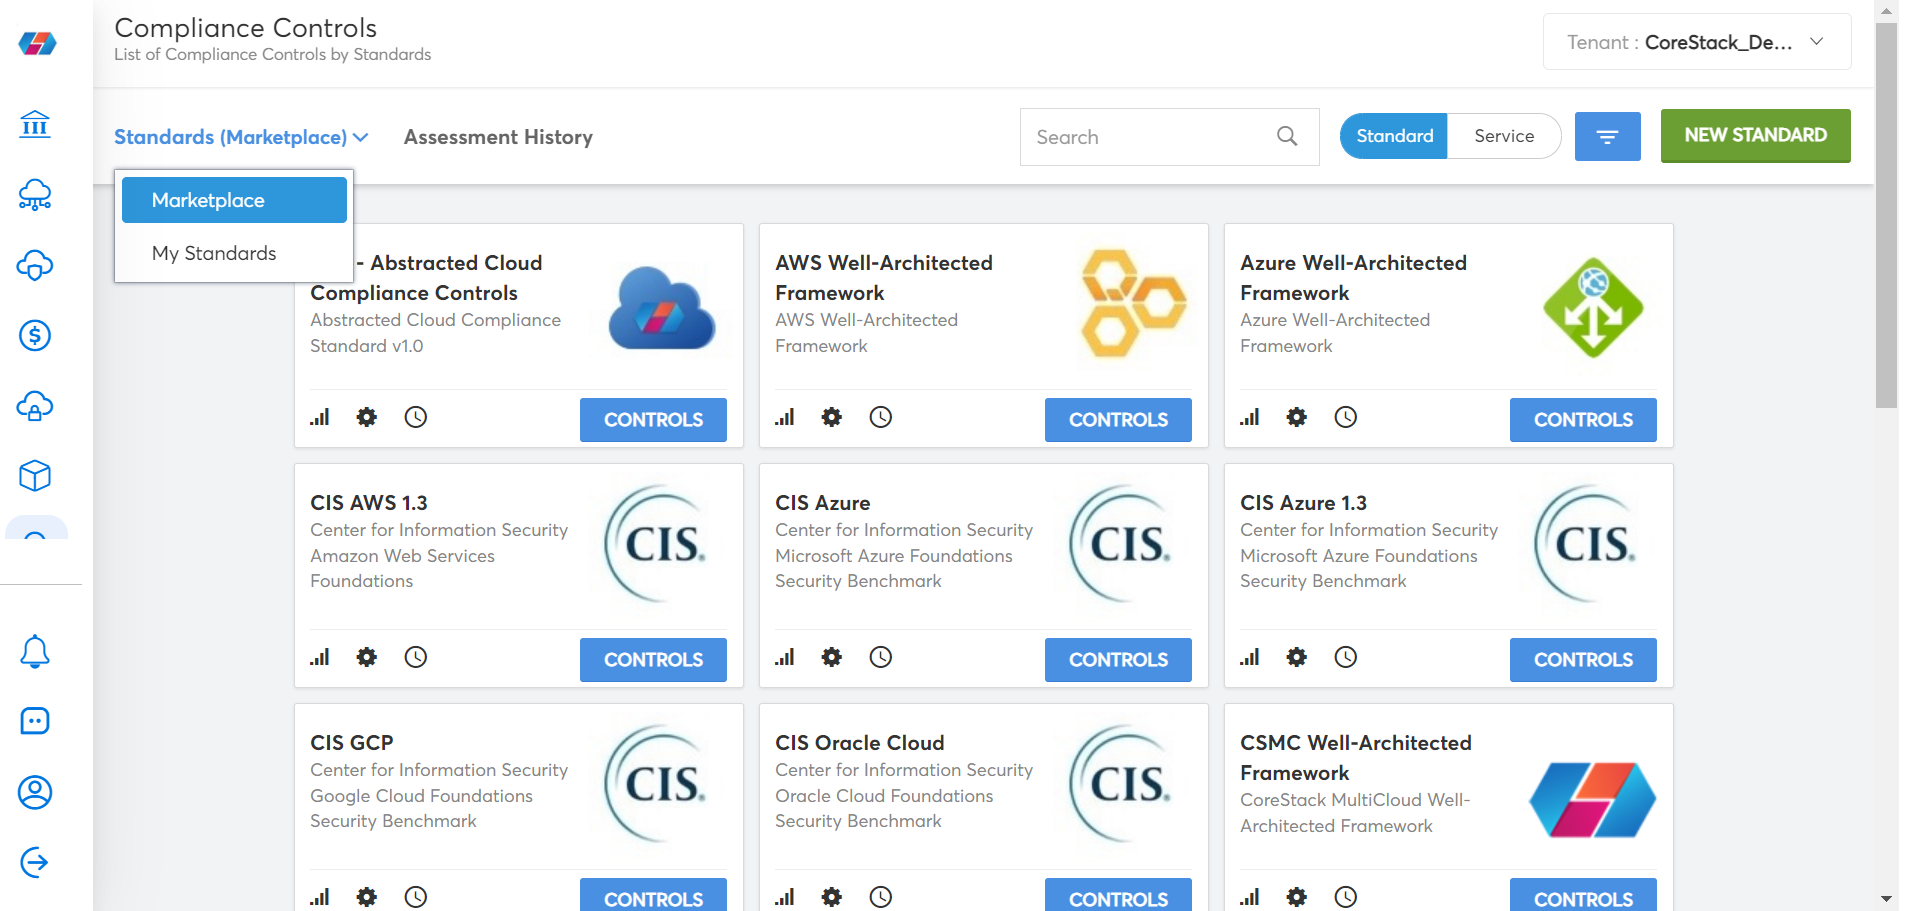Open gear icon on CIS Azure 1.3 card
This screenshot has height=911, width=1907.
coord(1297,657)
